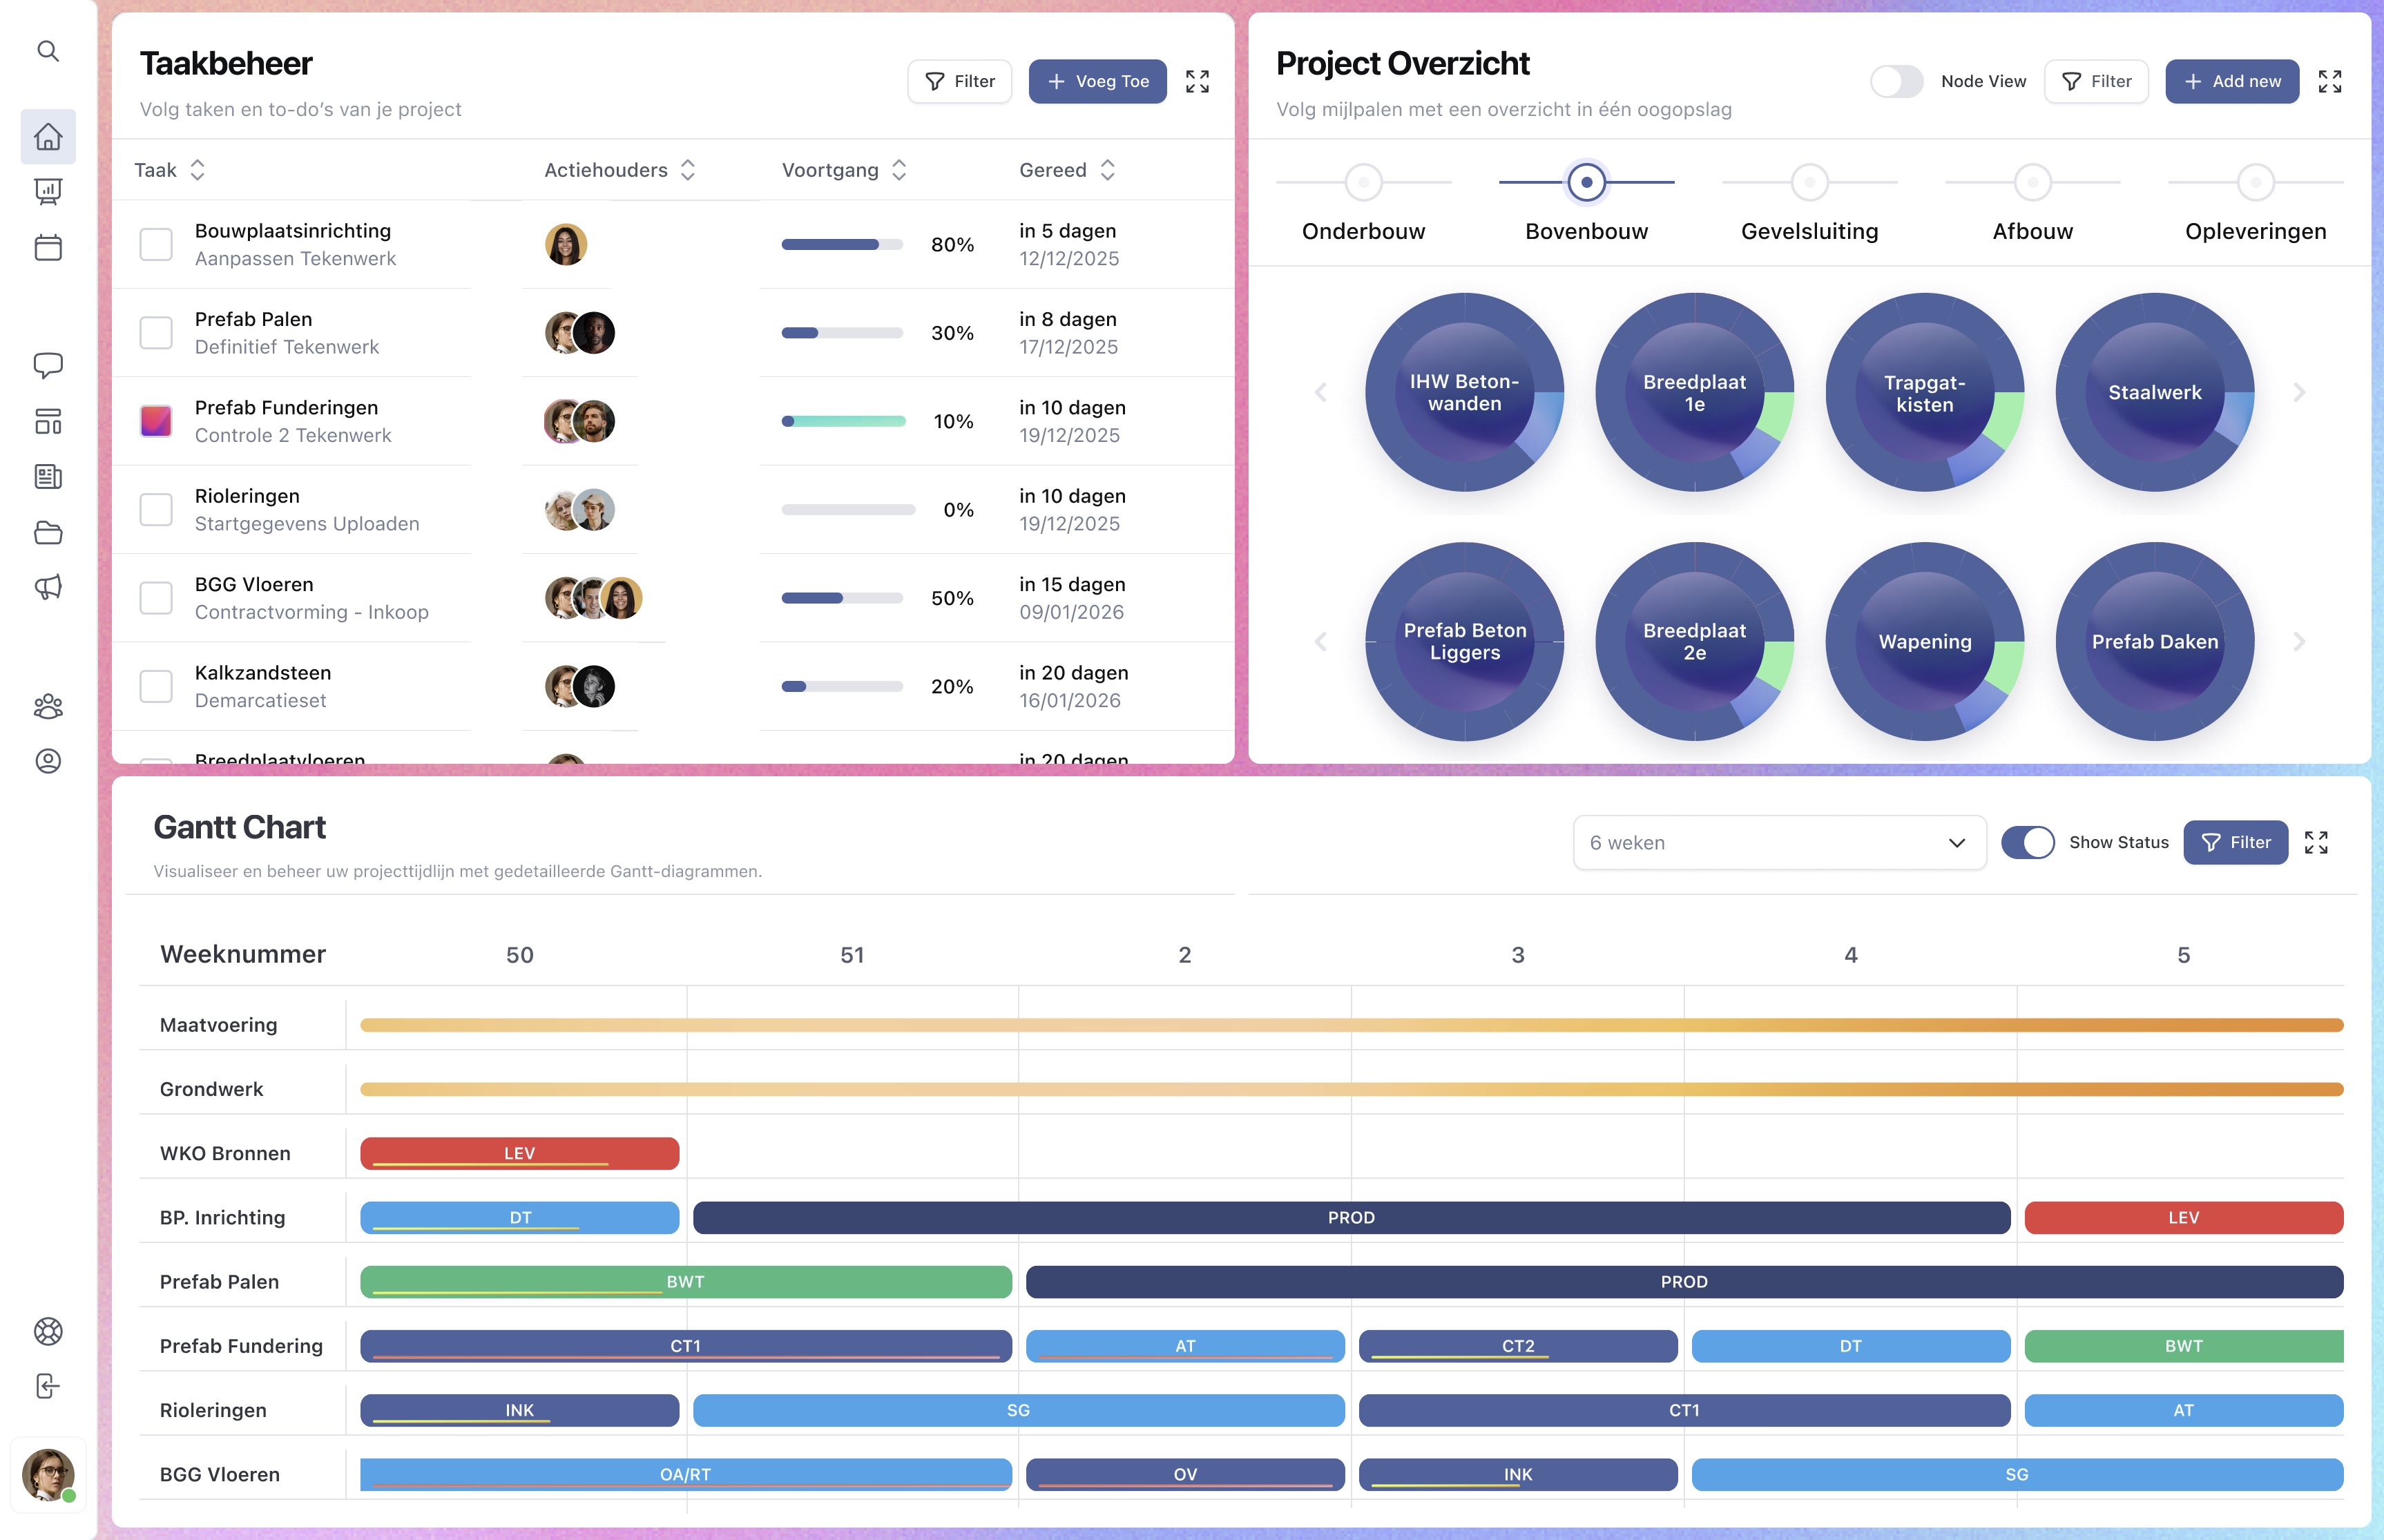Check the Bouwplaatsinrichting task checkbox
Viewport: 2384px width, 1540px height.
click(156, 244)
